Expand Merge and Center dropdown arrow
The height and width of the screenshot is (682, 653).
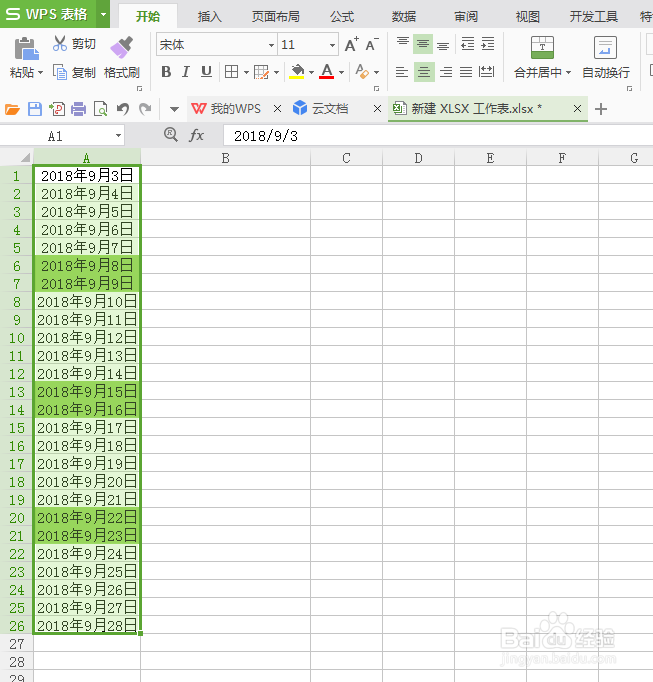569,73
